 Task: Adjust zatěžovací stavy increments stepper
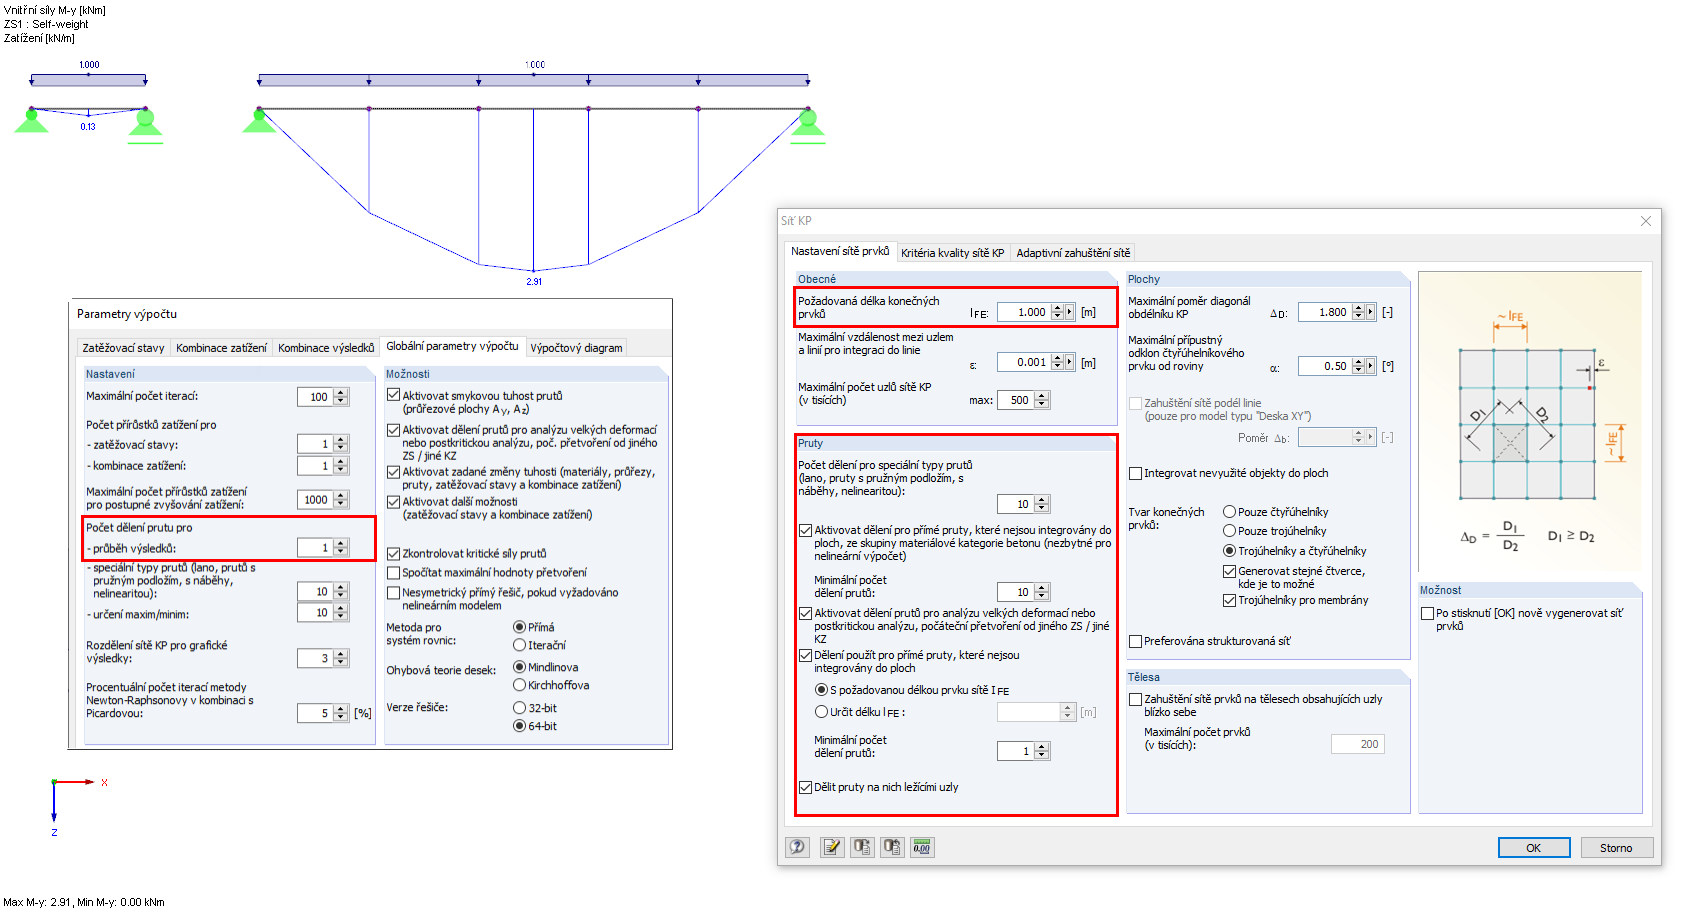tap(341, 444)
